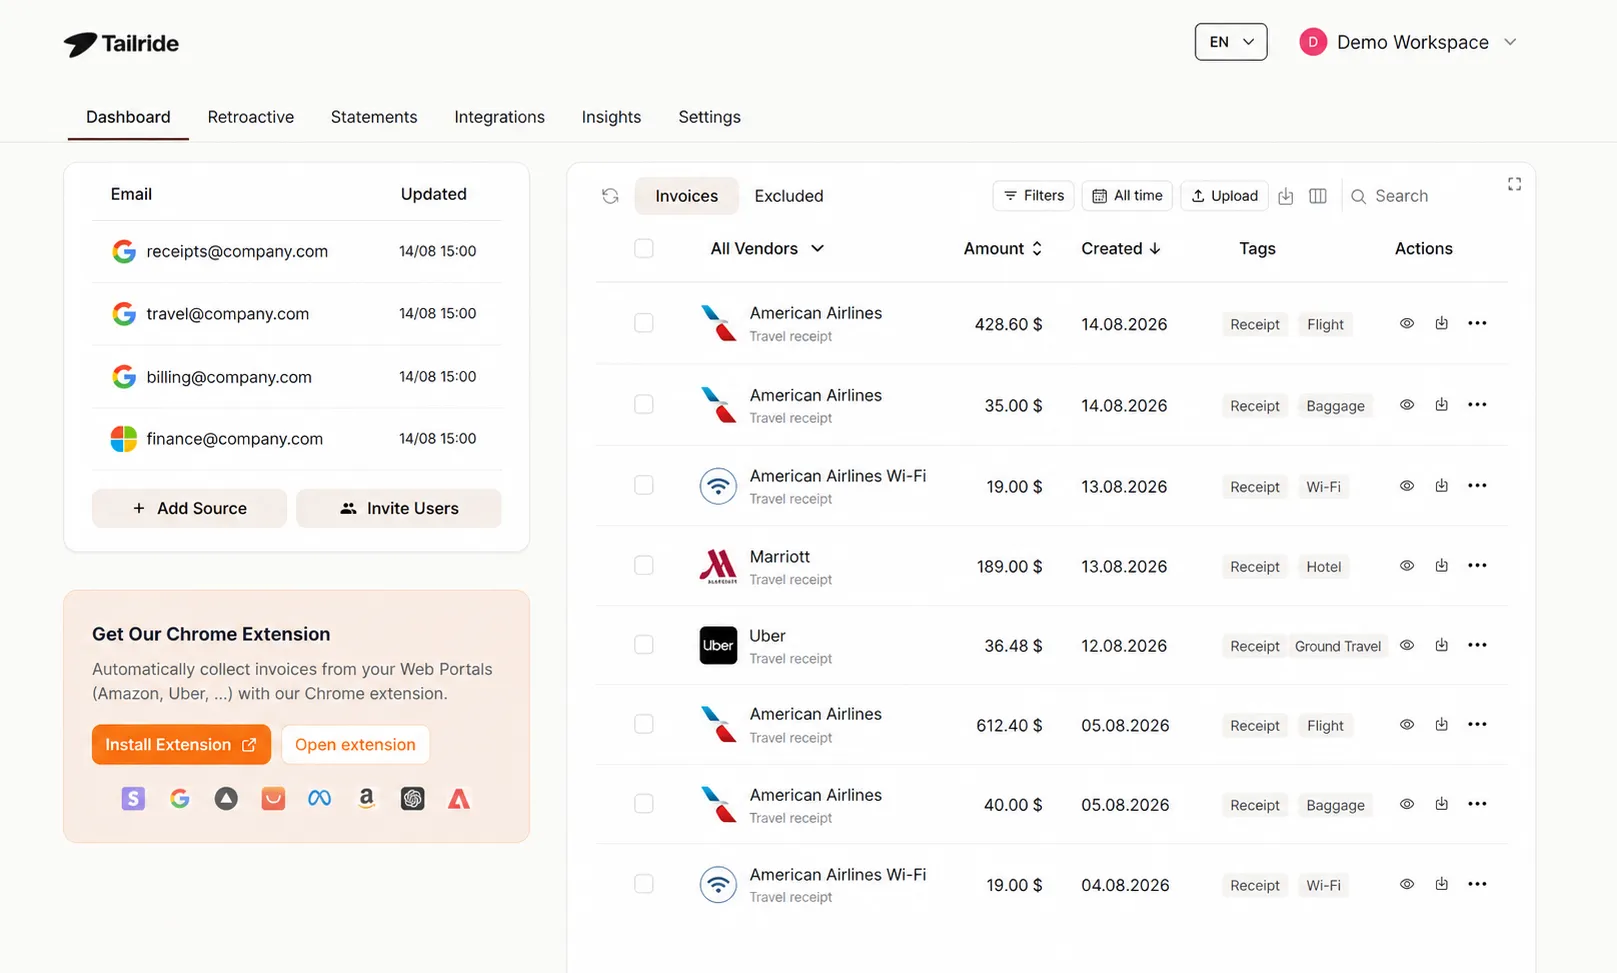Open the column layout icon
Image resolution: width=1617 pixels, height=973 pixels.
(1318, 196)
